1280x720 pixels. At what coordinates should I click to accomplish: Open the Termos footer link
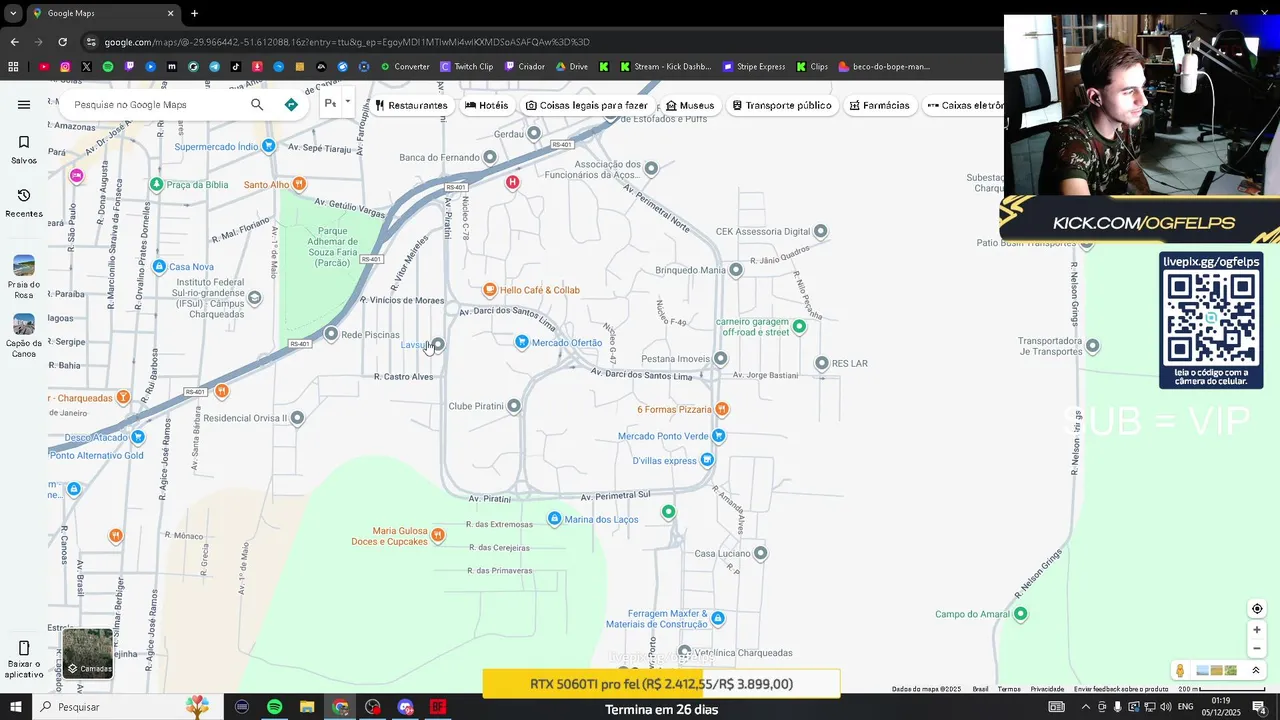1009,689
